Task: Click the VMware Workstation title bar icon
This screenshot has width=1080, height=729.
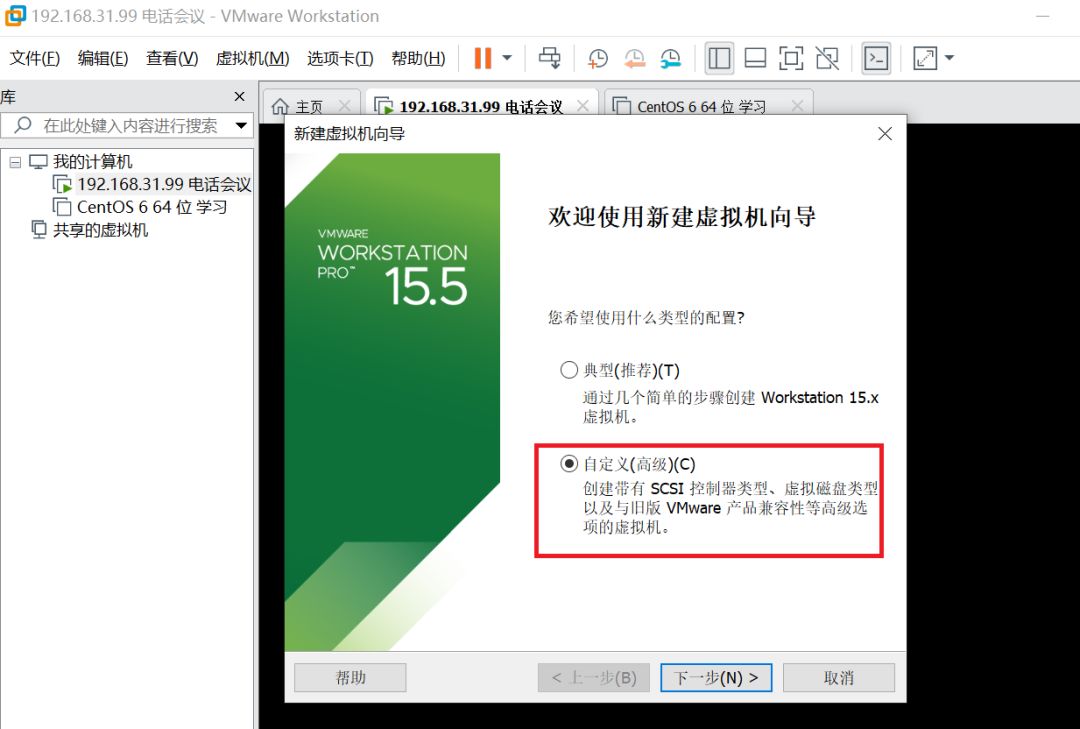Action: click(15, 15)
